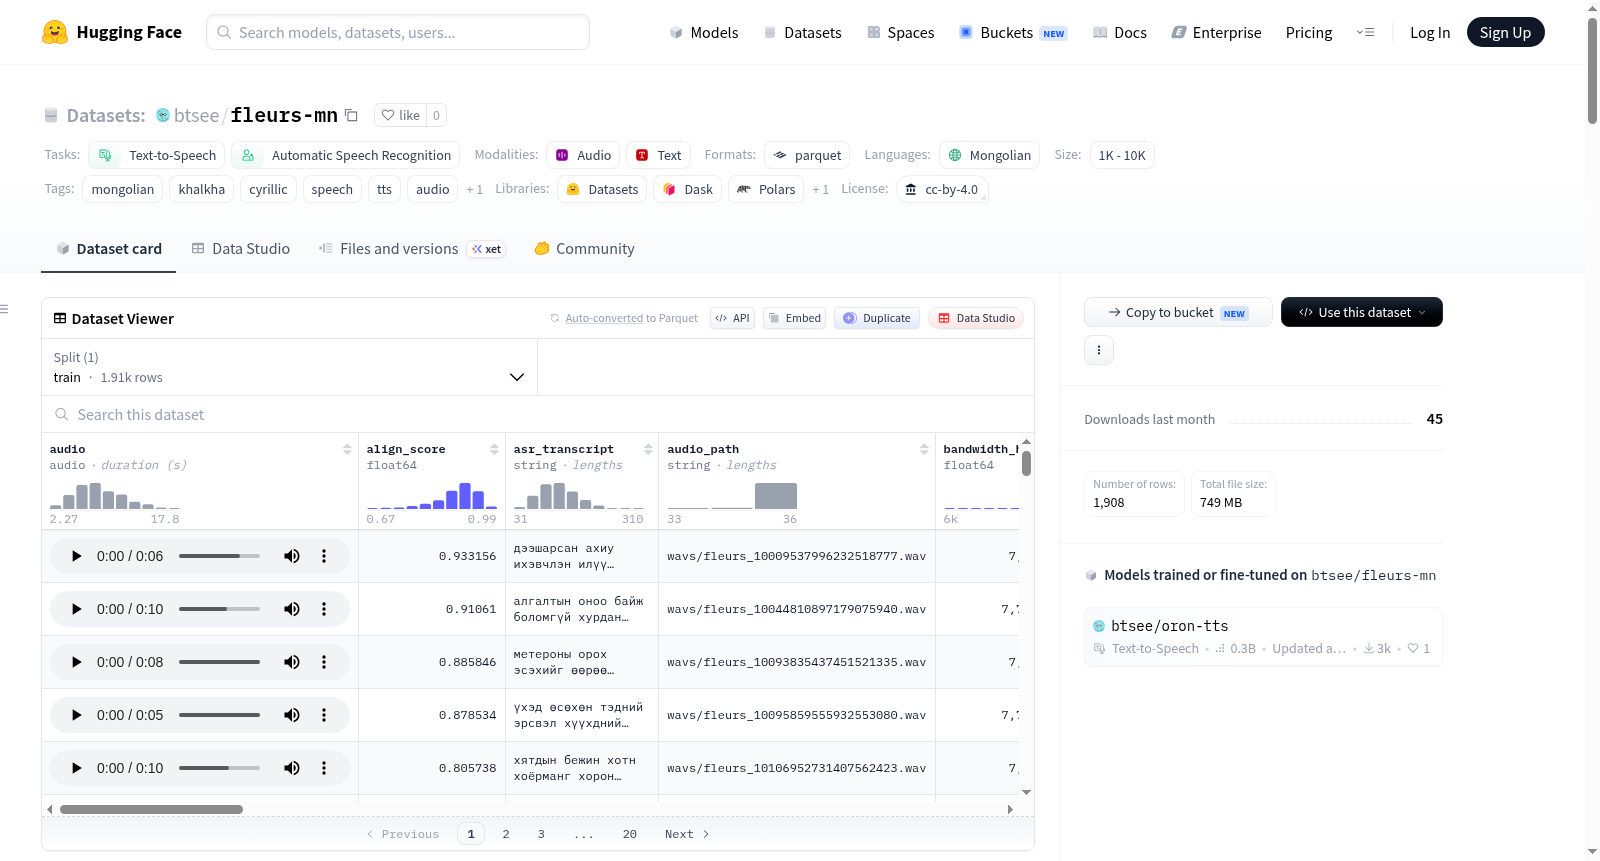The image size is (1600, 861).
Task: Click Copy to bucket button
Action: tap(1178, 312)
